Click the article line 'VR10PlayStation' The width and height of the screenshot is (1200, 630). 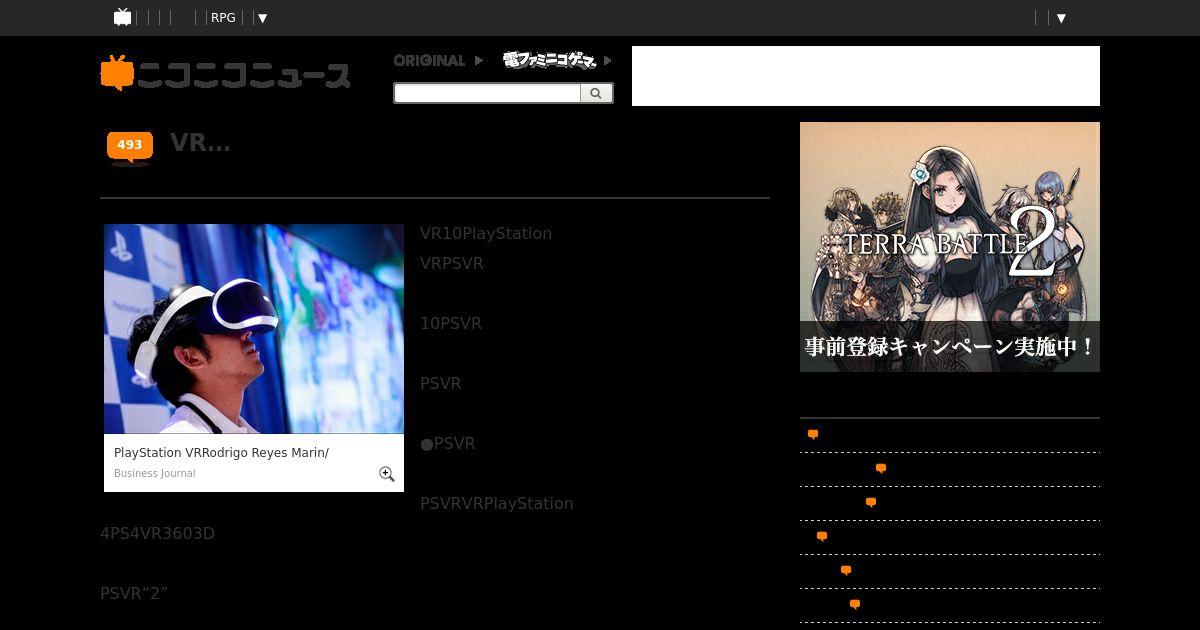(486, 233)
